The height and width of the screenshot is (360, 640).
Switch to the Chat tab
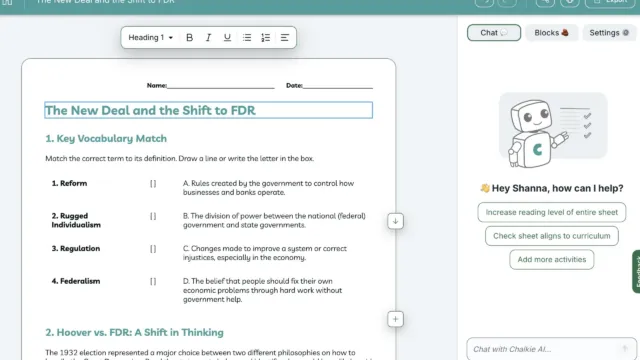tap(494, 33)
